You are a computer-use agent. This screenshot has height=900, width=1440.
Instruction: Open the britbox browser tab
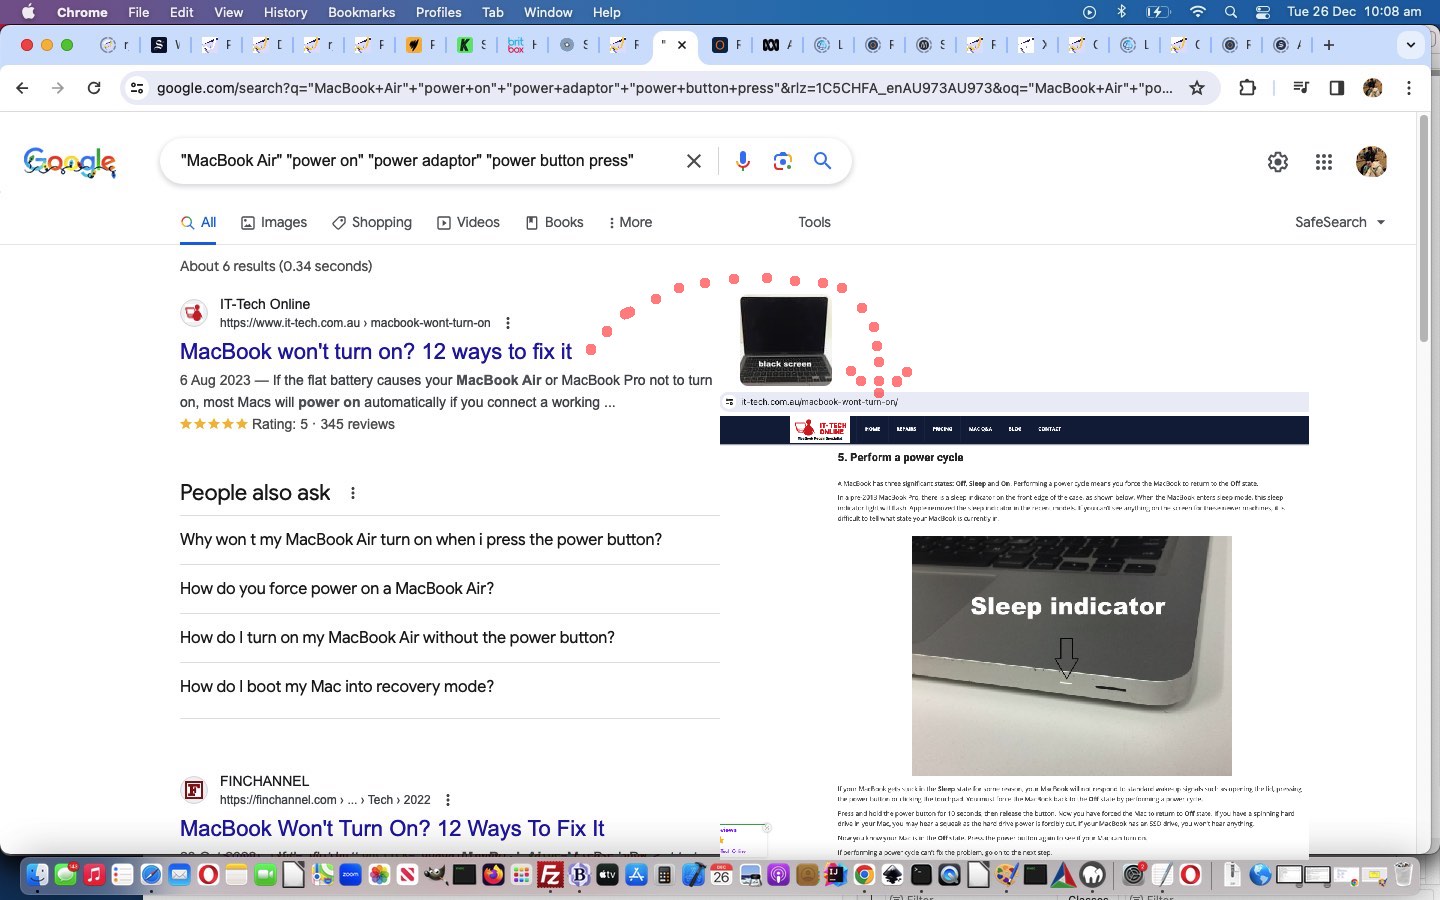[521, 45]
